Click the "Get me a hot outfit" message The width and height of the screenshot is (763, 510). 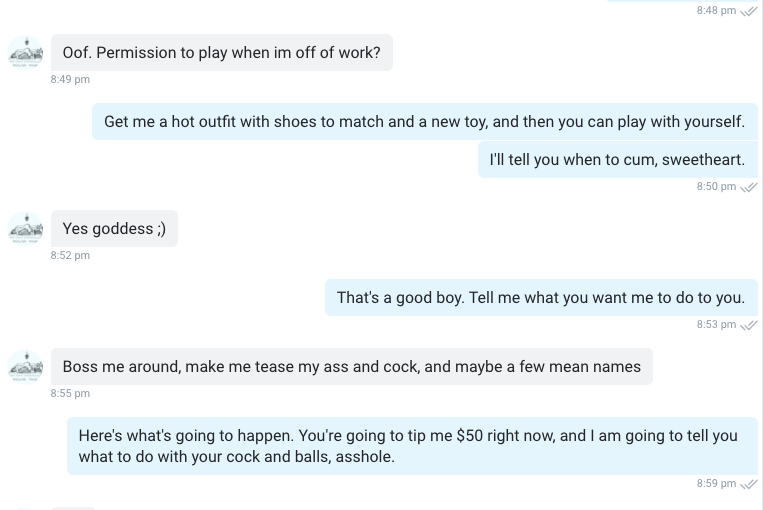[x=424, y=122]
